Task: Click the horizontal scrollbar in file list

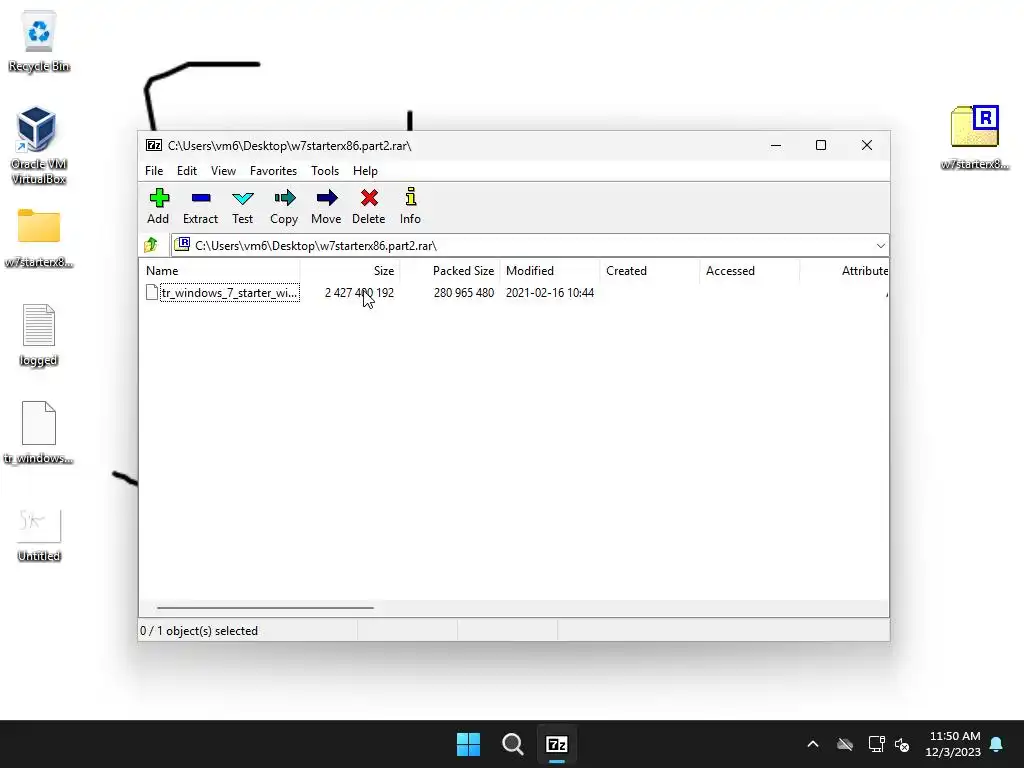Action: [x=265, y=607]
